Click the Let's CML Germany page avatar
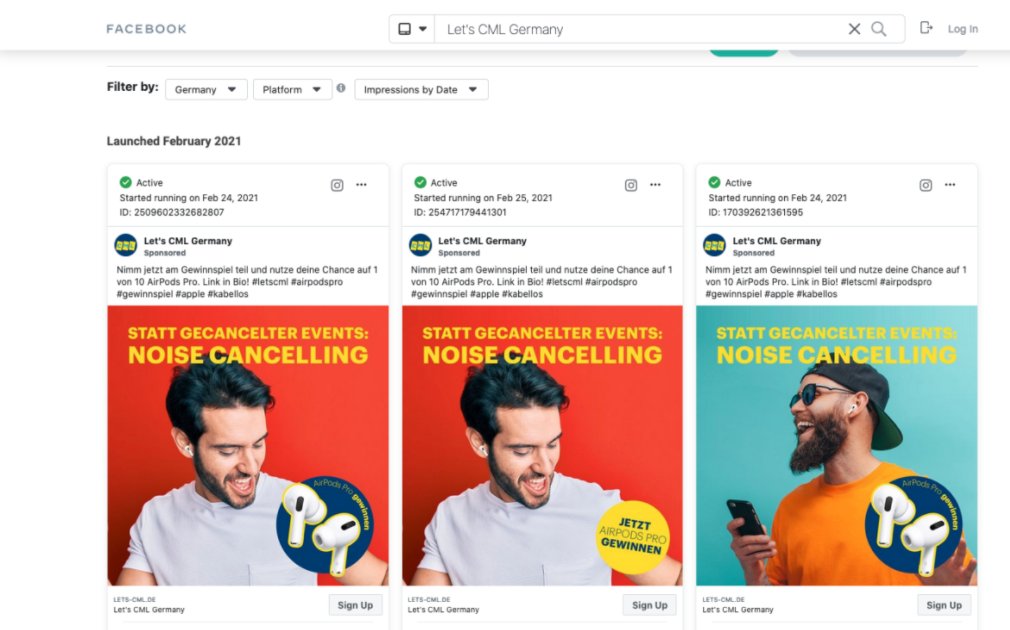The height and width of the screenshot is (630, 1010). tap(125, 245)
